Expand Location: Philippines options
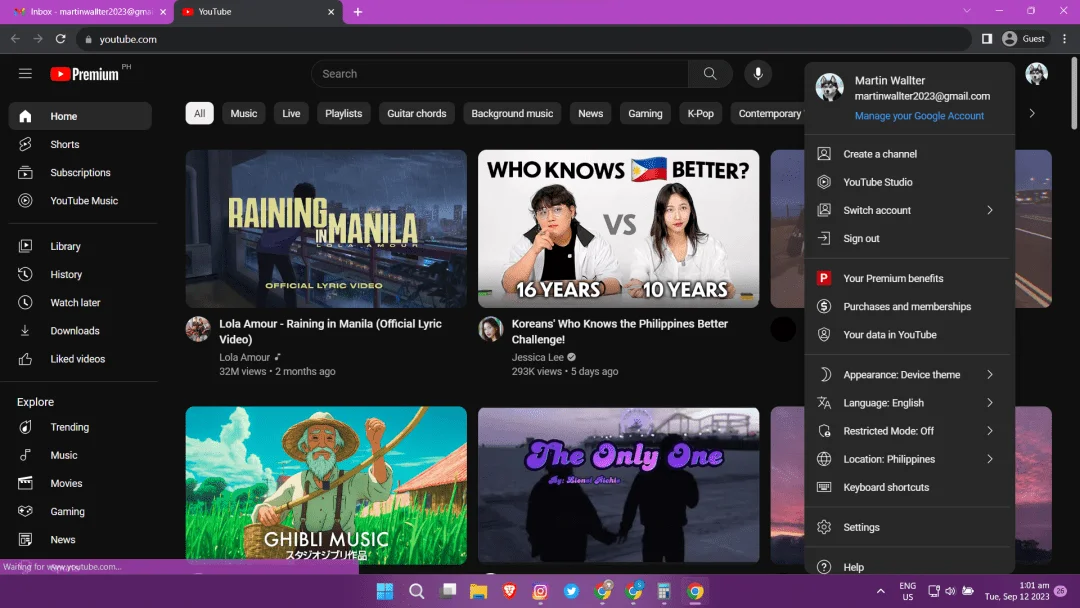The width and height of the screenshot is (1080, 608). (x=909, y=460)
